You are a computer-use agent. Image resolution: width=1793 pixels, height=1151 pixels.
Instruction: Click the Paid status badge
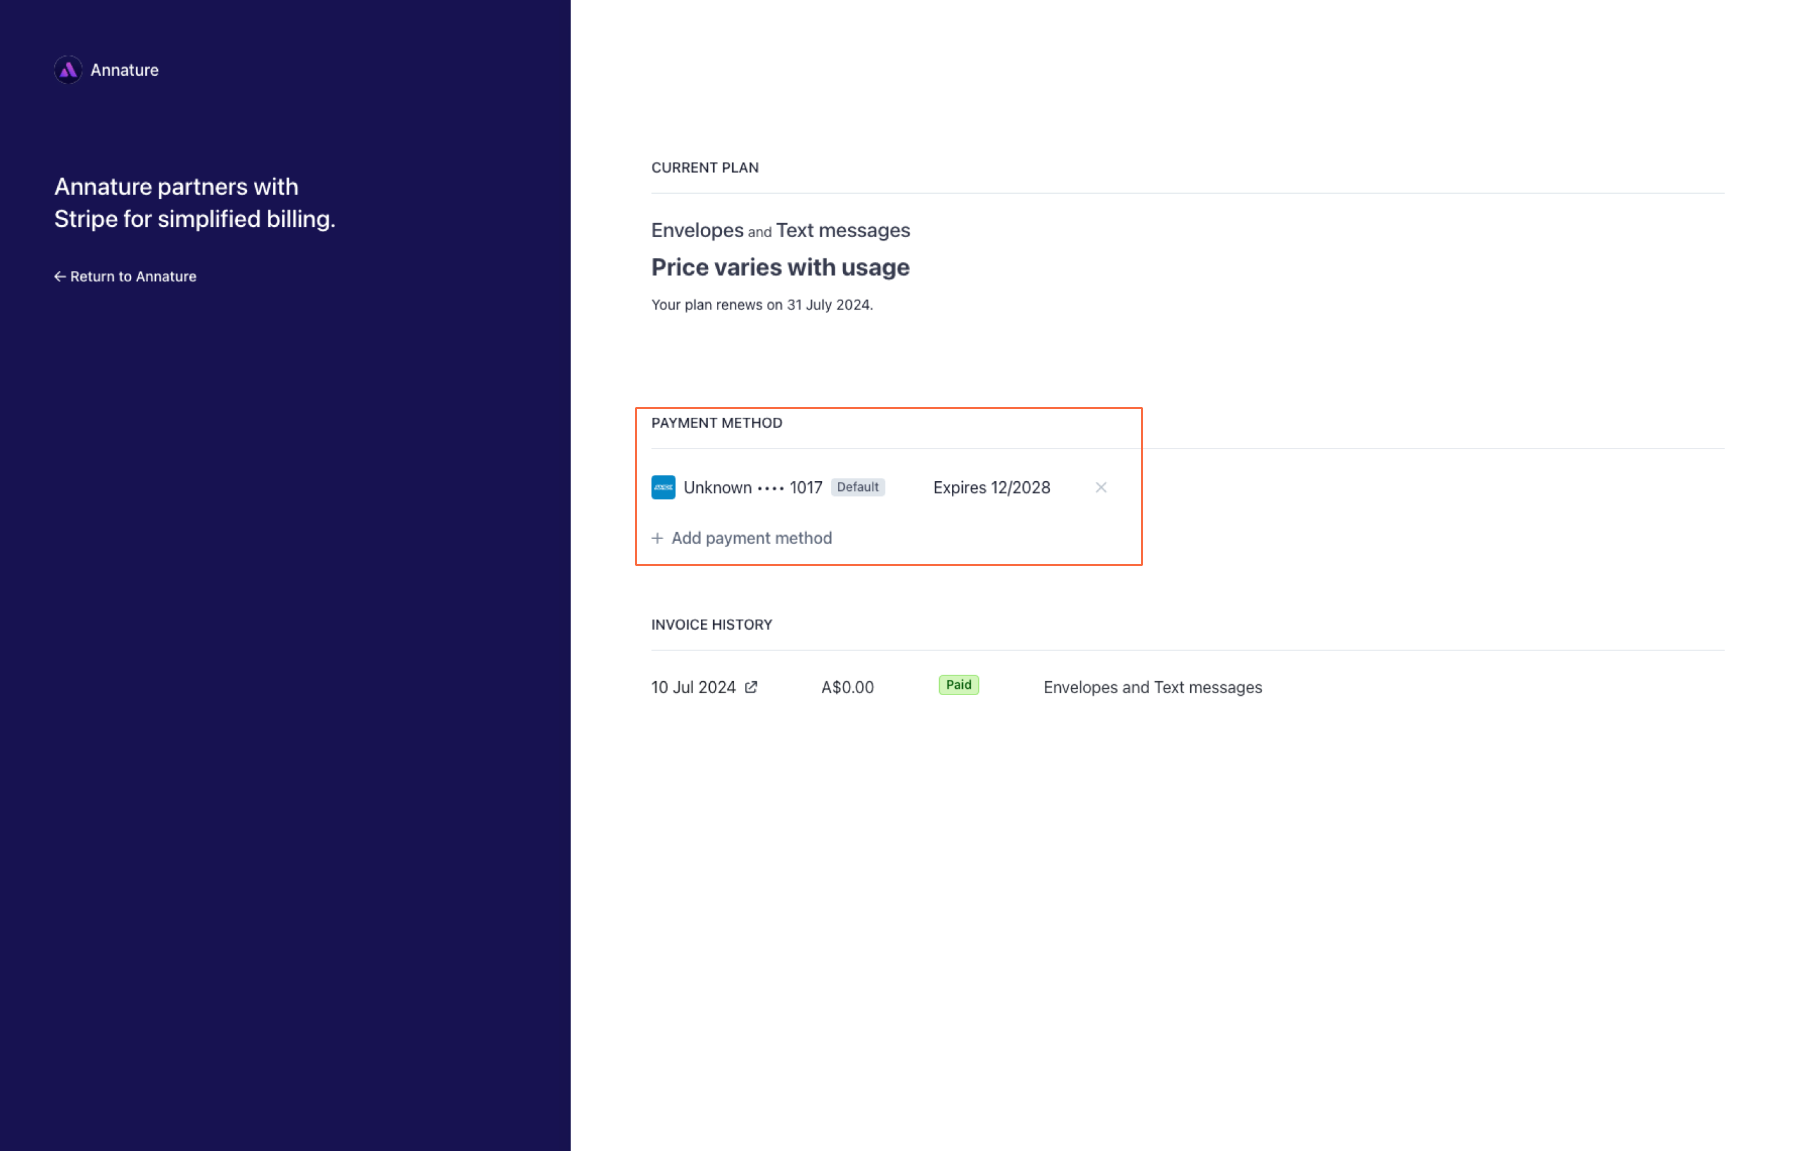click(958, 685)
